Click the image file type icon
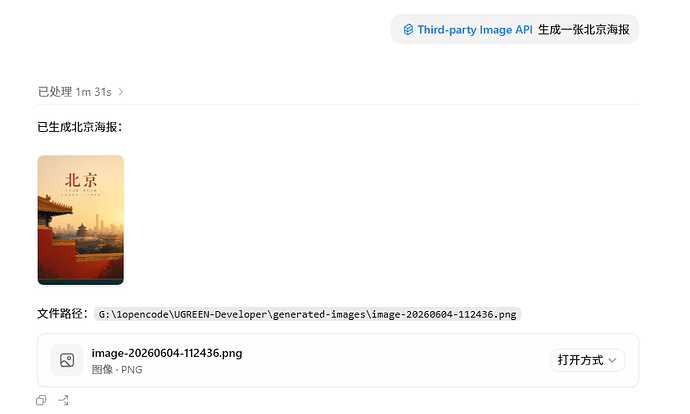The width and height of the screenshot is (690, 414). [x=67, y=360]
